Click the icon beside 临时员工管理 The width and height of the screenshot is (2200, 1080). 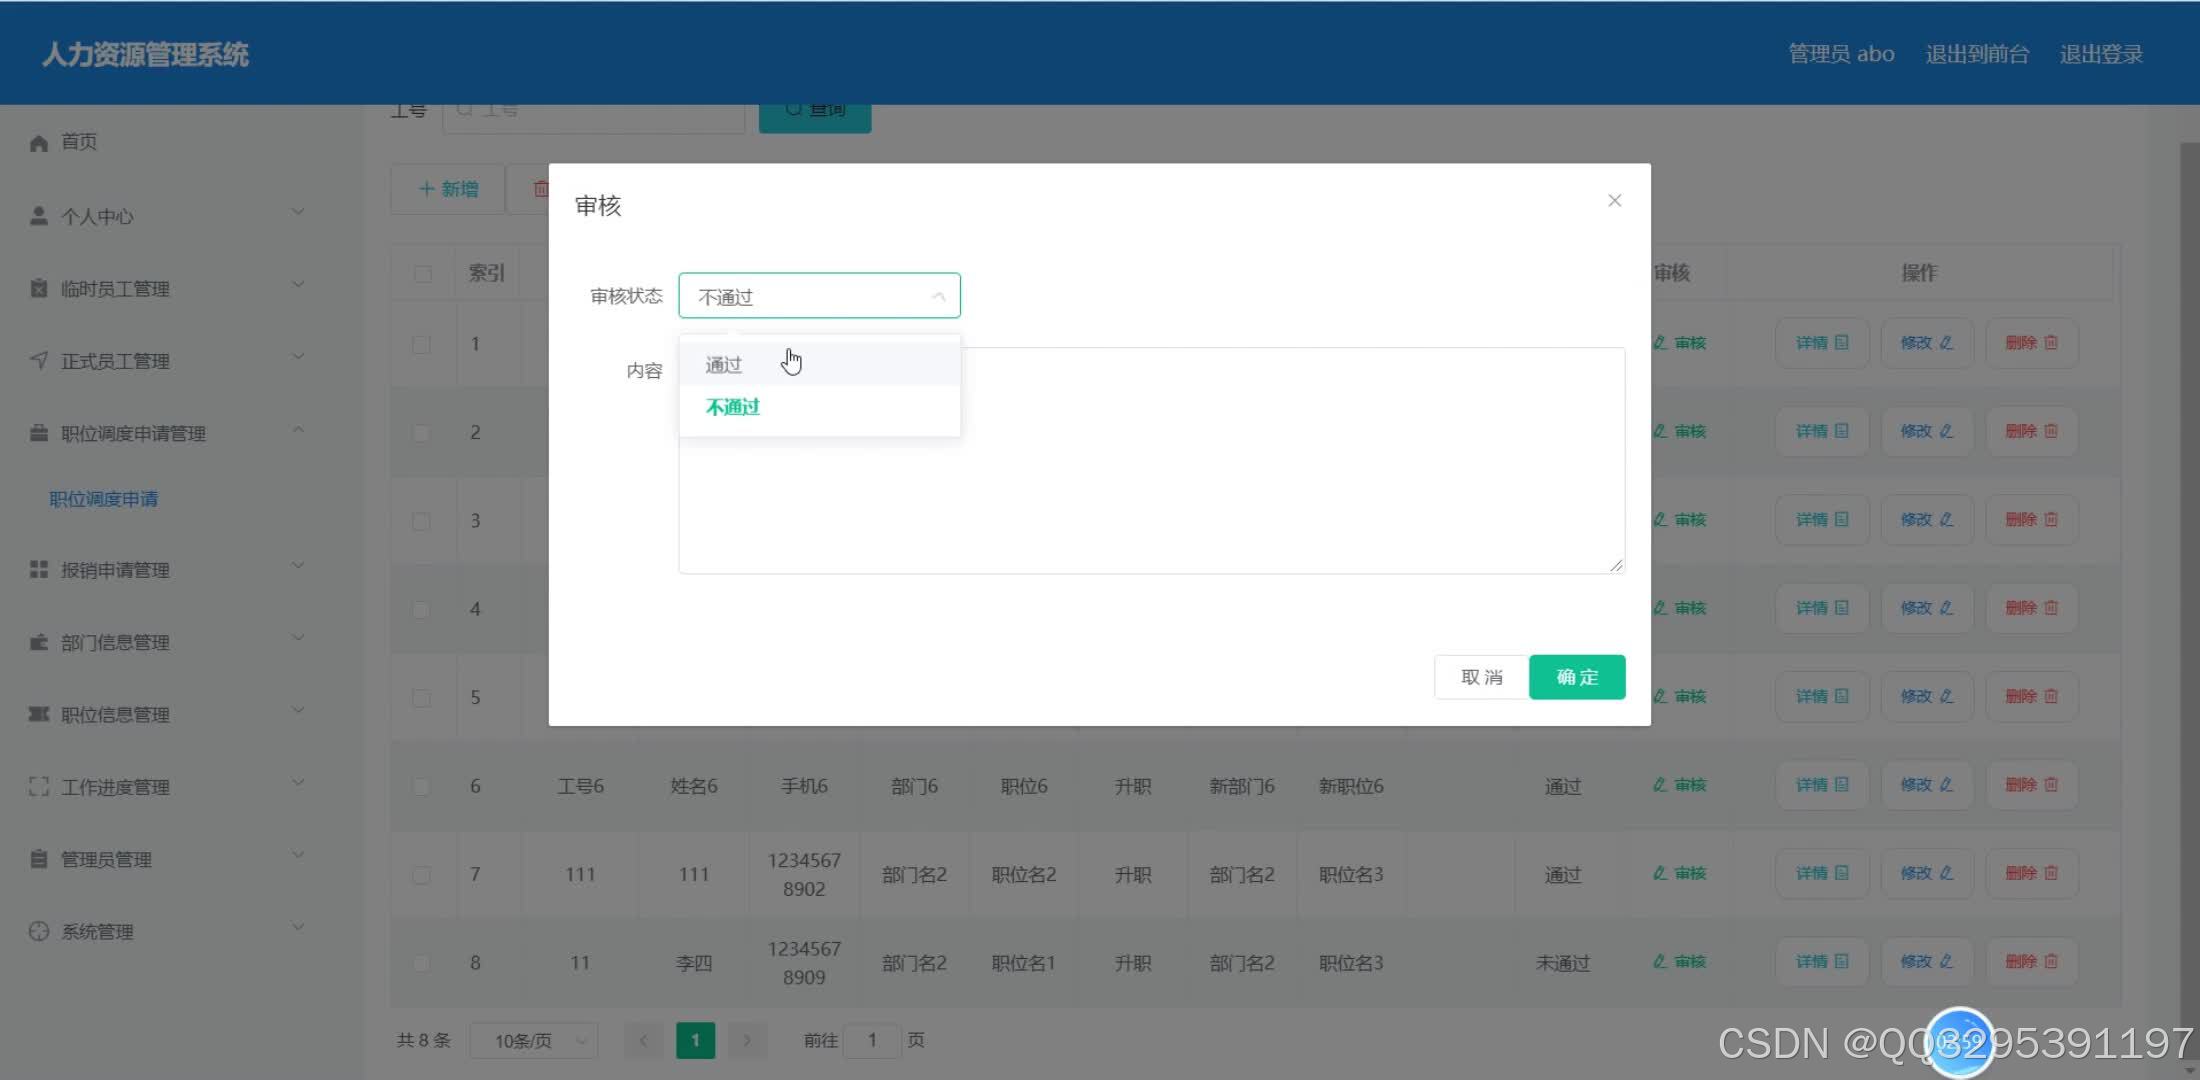pos(39,288)
